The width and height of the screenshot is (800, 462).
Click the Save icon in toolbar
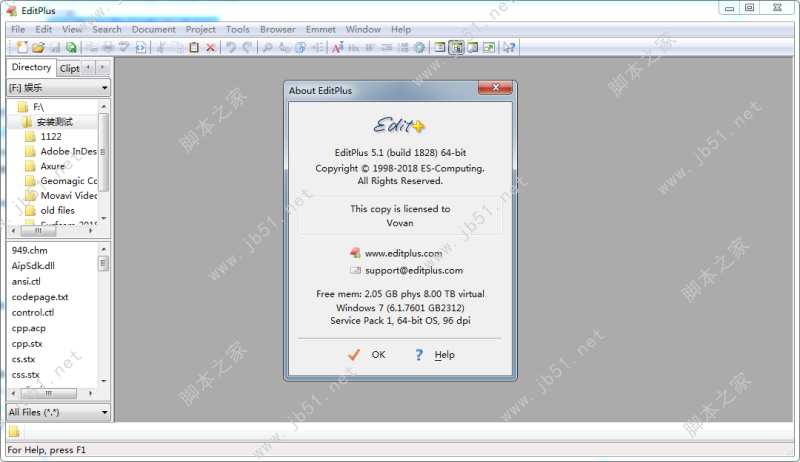[55, 47]
